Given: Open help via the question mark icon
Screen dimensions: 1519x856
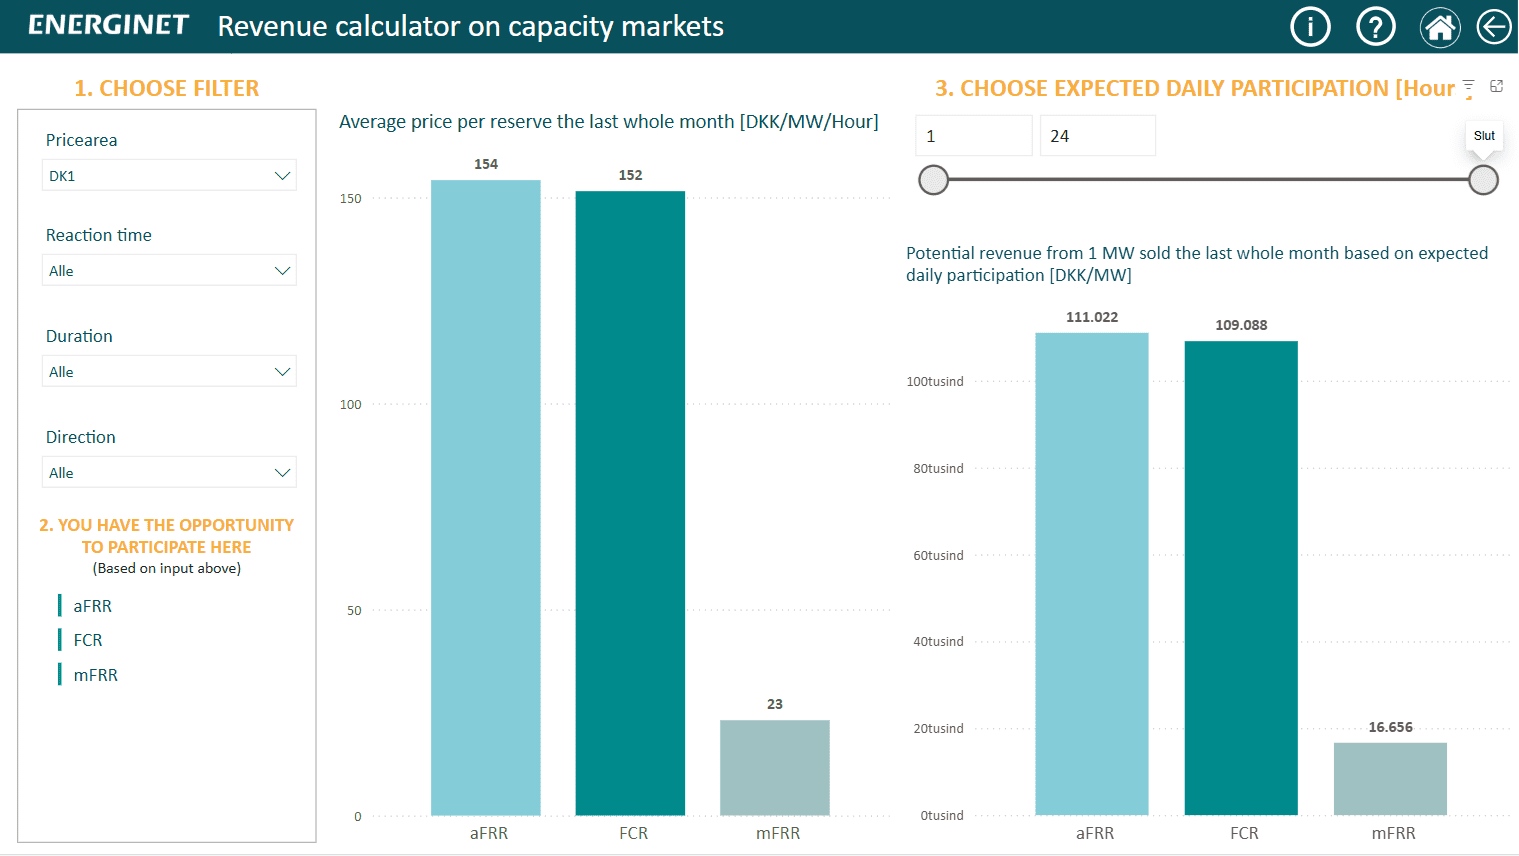Looking at the screenshot, I should coord(1375,27).
